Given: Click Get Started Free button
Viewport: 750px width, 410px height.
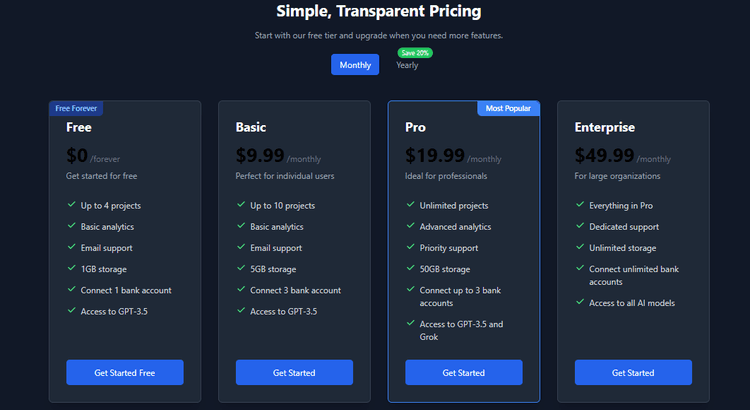Looking at the screenshot, I should click(x=125, y=373).
